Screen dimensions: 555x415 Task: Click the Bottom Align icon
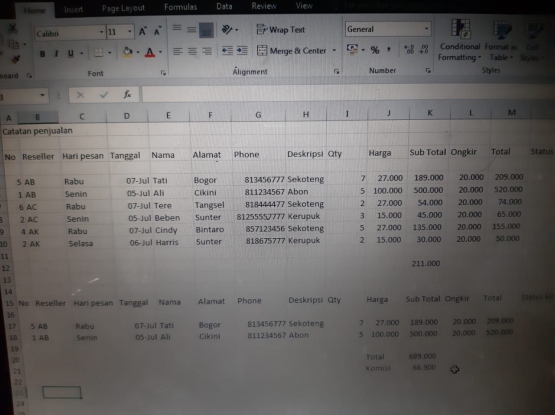coord(206,30)
